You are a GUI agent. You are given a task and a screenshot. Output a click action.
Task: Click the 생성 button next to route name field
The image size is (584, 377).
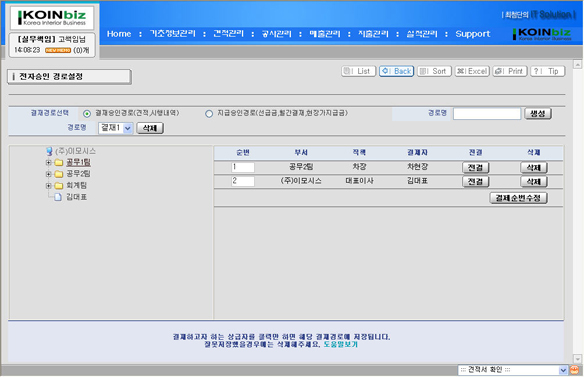[538, 114]
